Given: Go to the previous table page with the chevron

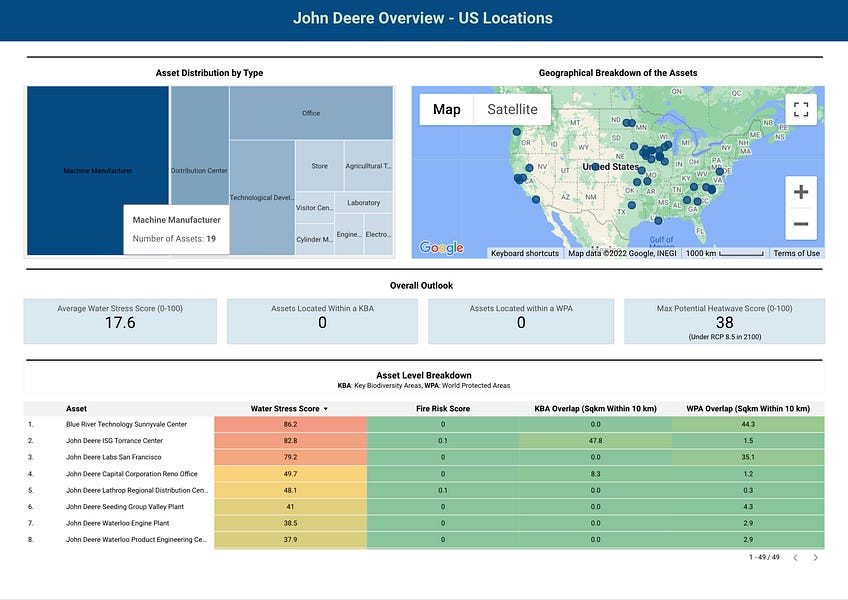Looking at the screenshot, I should point(795,557).
